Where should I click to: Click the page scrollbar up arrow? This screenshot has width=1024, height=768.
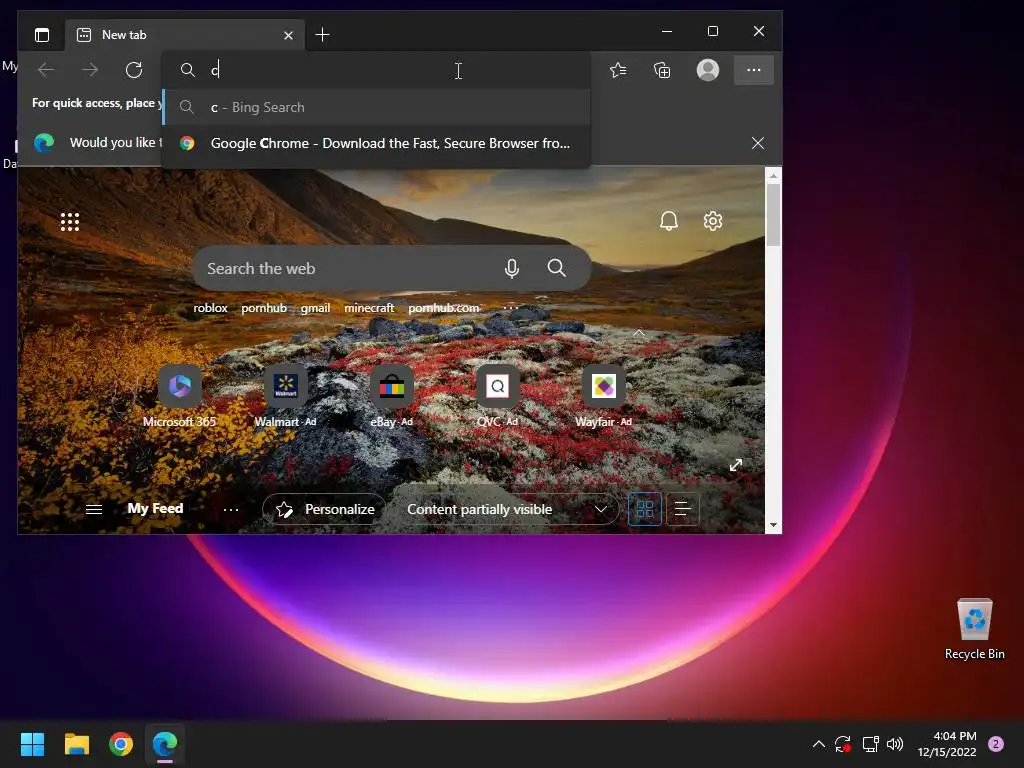773,176
